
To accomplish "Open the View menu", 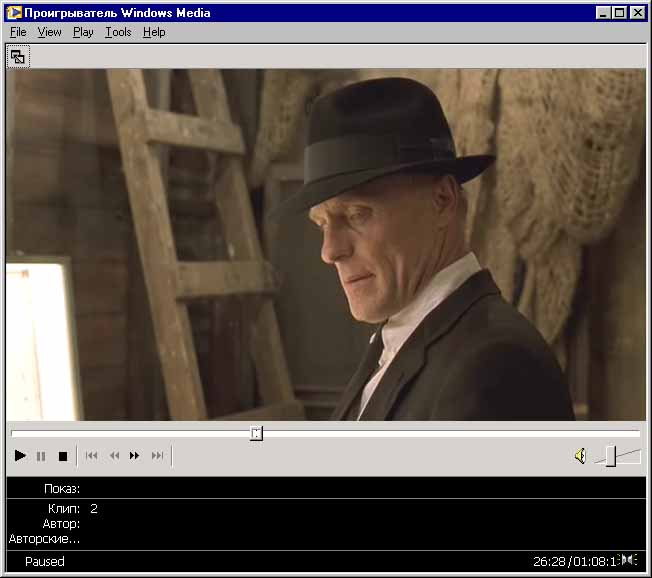I will pos(49,32).
